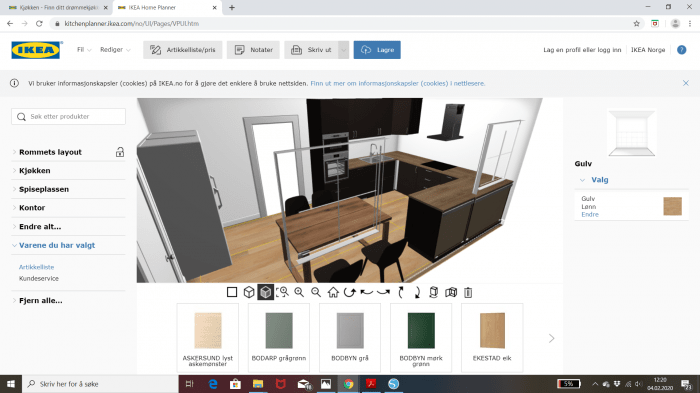Image resolution: width=700 pixels, height=393 pixels.
Task: Rotate view left with curved arrow
Action: point(367,292)
